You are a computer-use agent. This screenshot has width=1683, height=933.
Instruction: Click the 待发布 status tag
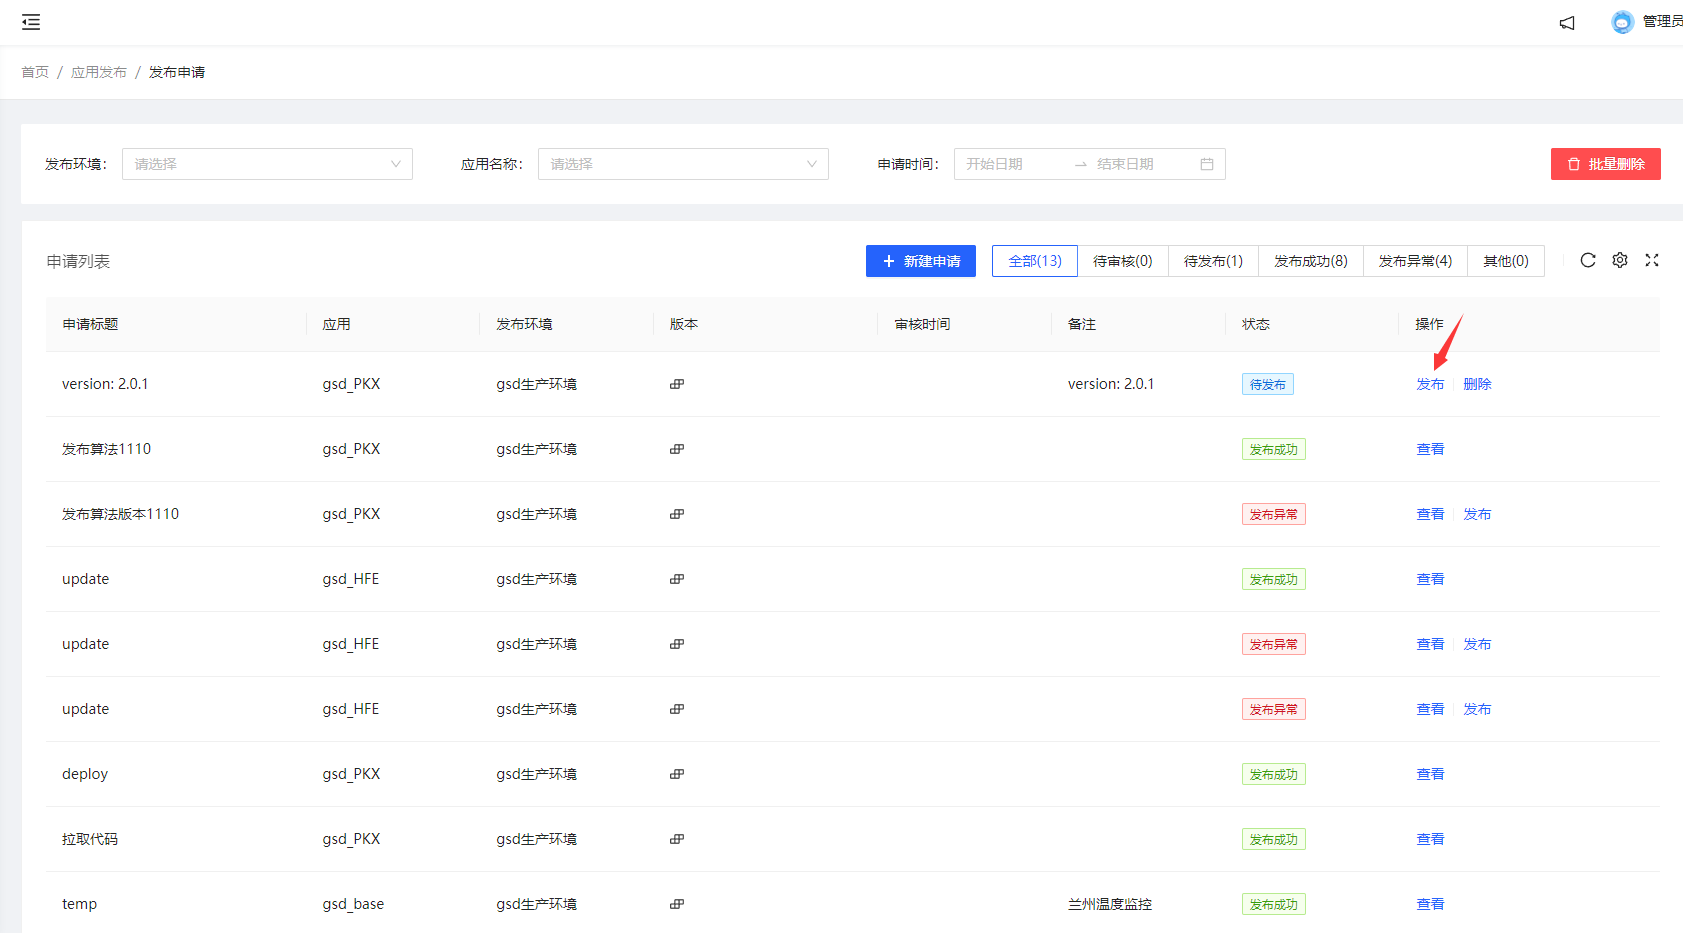point(1268,384)
